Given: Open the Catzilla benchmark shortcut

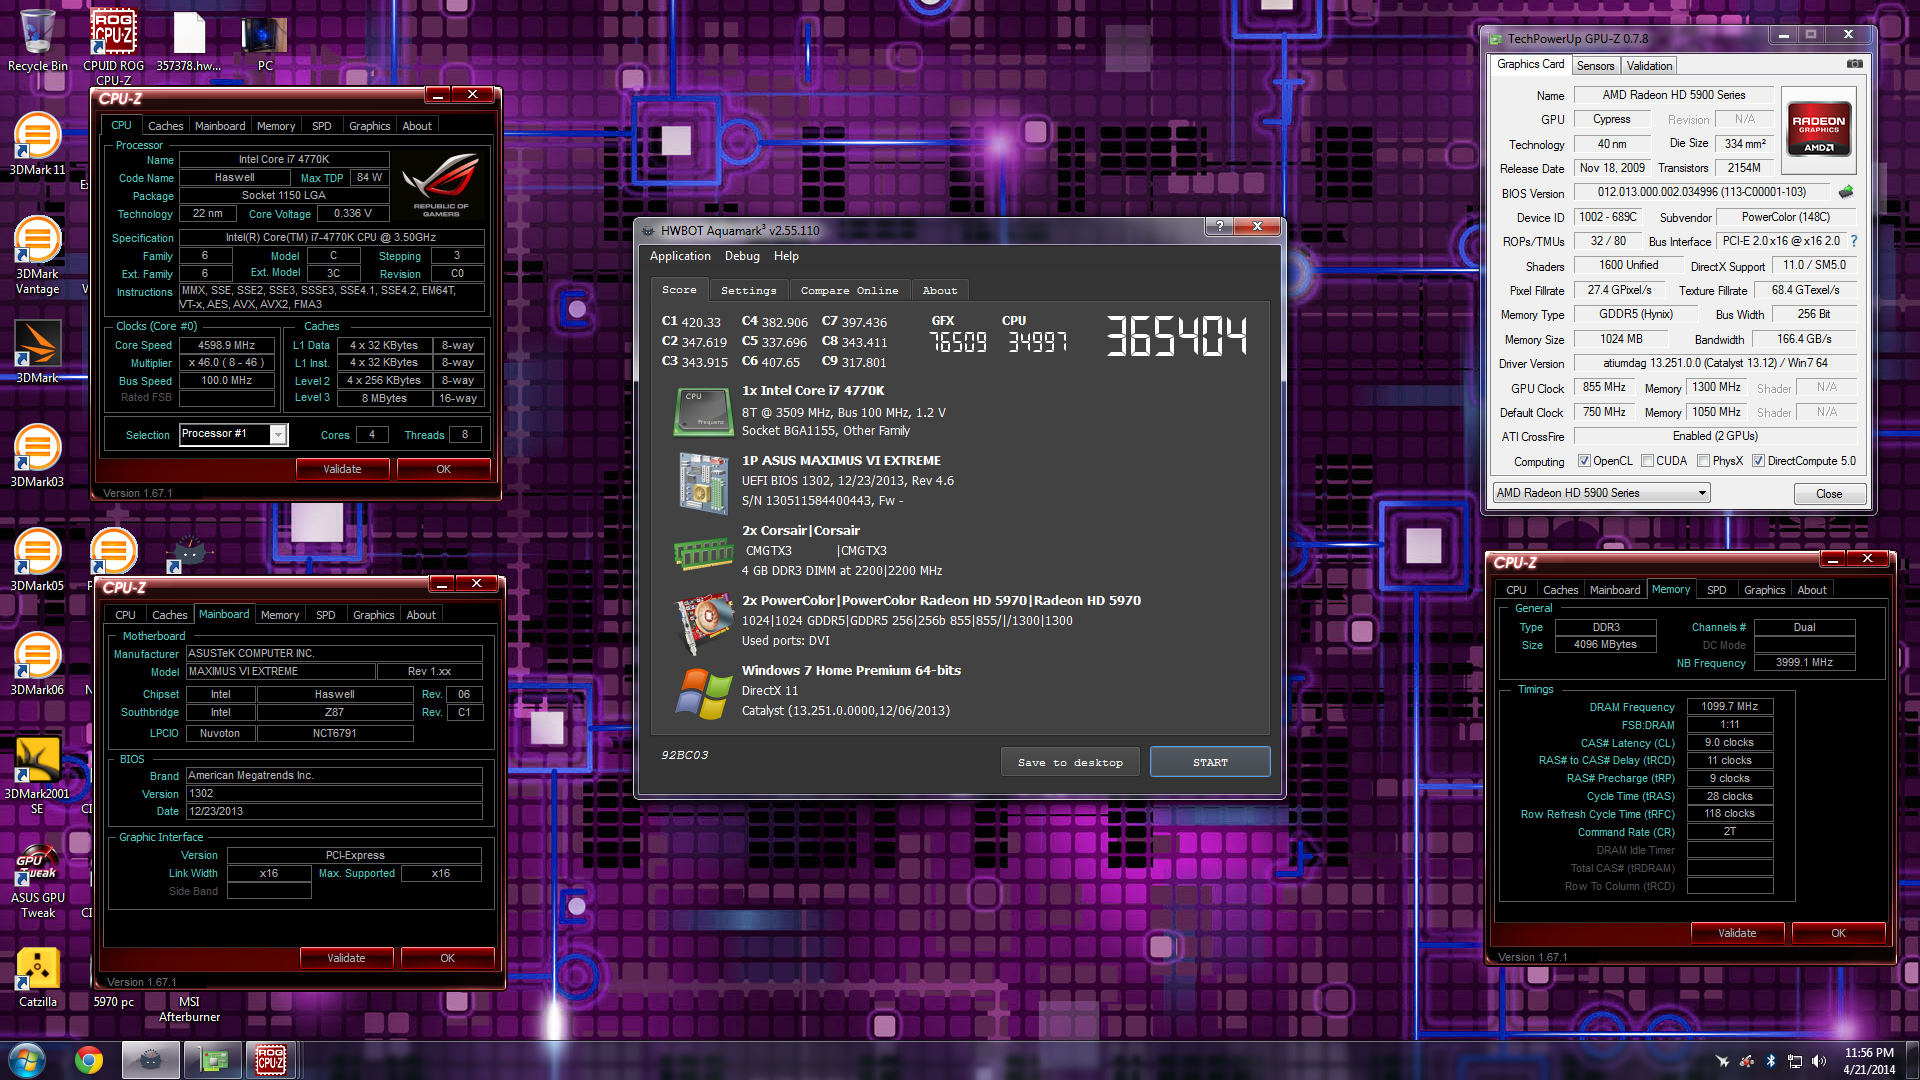Looking at the screenshot, I should coord(37,976).
